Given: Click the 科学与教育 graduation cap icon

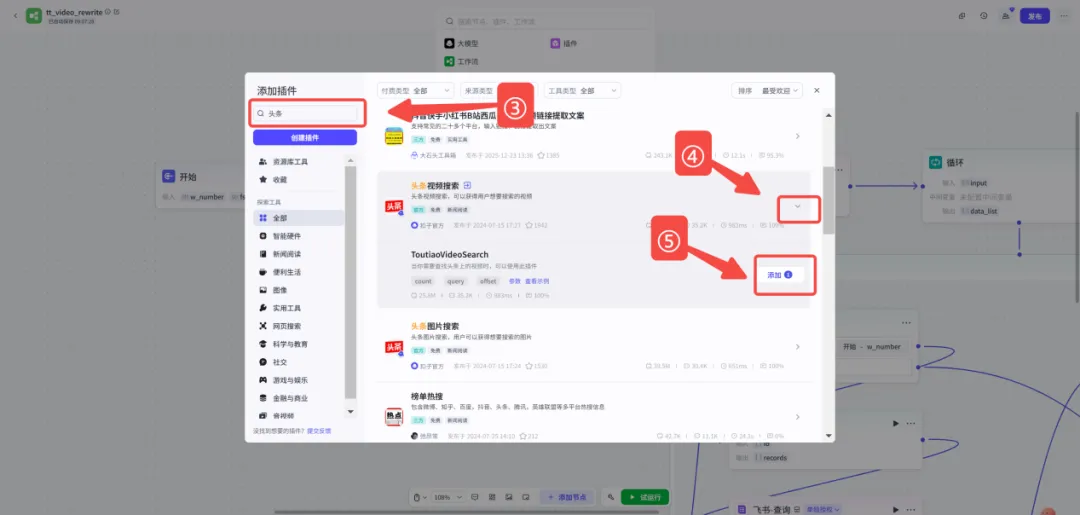Looking at the screenshot, I should pyautogui.click(x=263, y=344).
